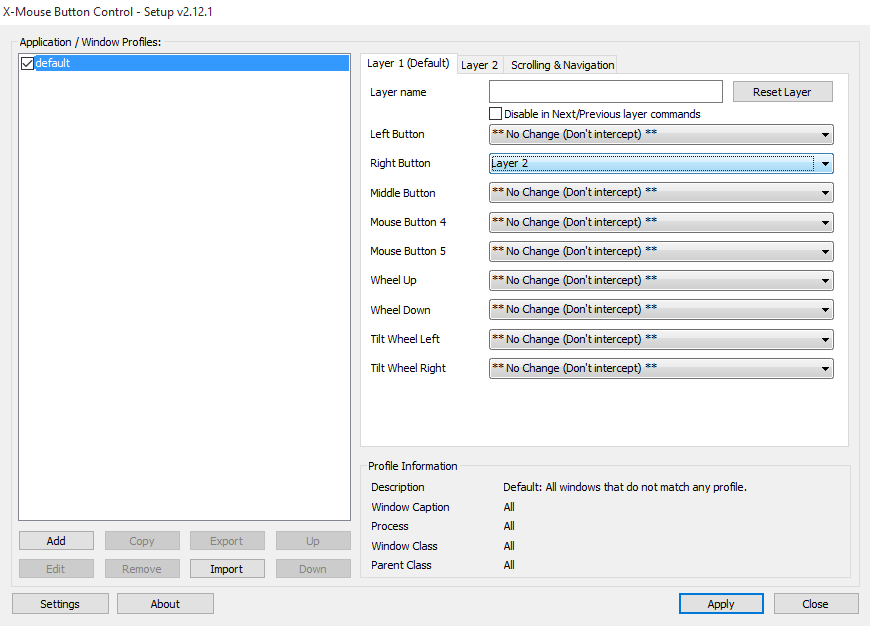Toggle the default profile checkbox
Viewport: 870px width, 626px height.
[x=27, y=64]
